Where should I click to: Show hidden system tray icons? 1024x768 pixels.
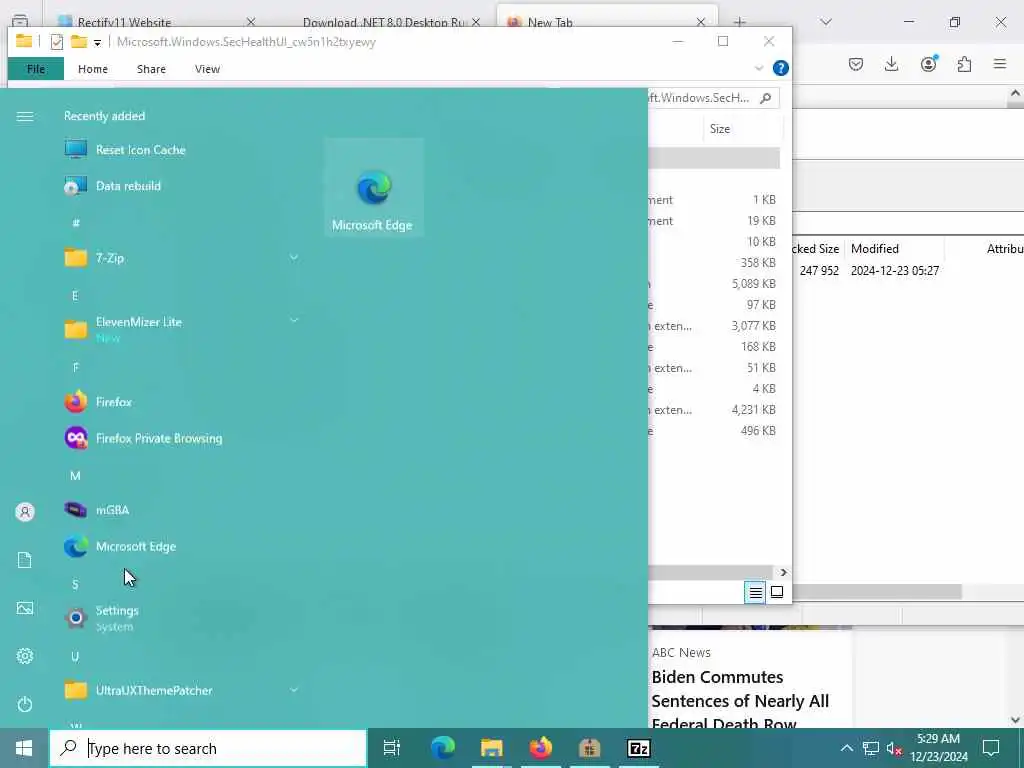(846, 748)
